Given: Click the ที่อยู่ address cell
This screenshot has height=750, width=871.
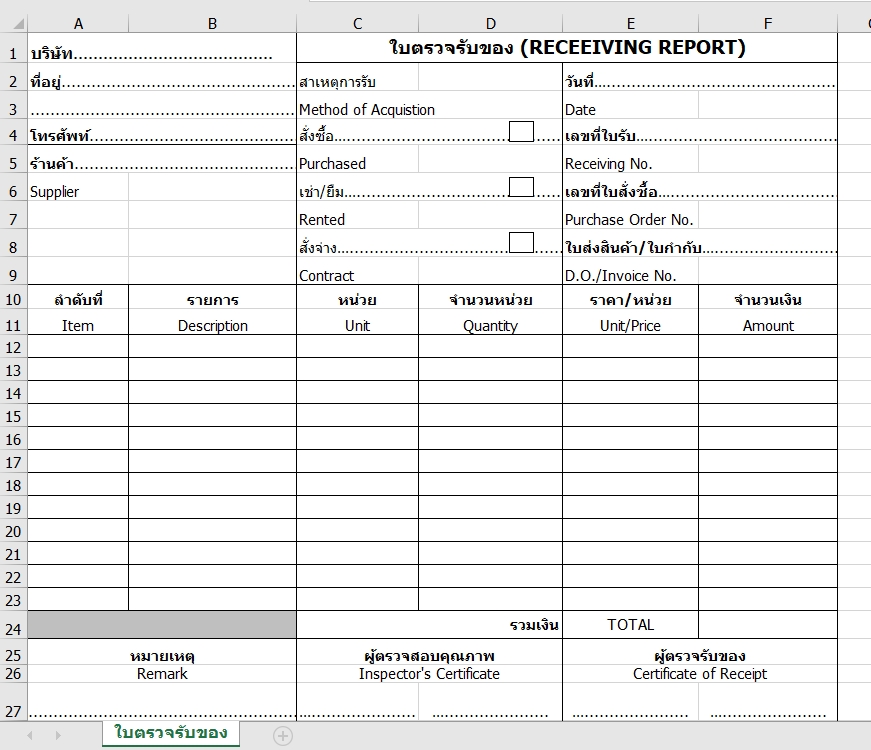Looking at the screenshot, I should (x=162, y=77).
